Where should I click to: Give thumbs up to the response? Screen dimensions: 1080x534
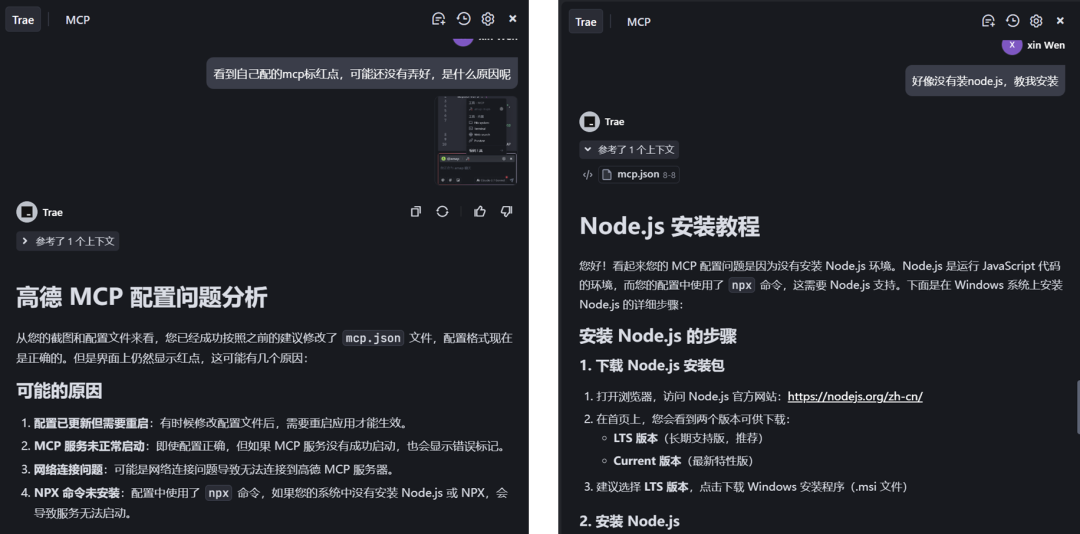pos(479,212)
